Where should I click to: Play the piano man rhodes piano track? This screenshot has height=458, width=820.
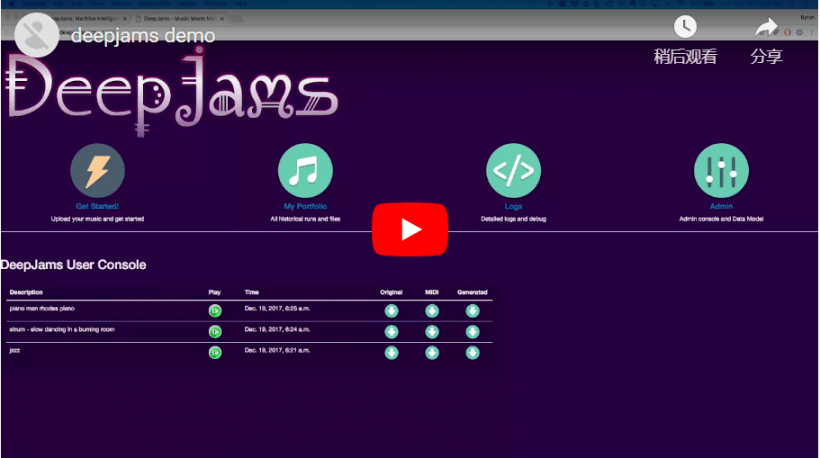point(215,311)
